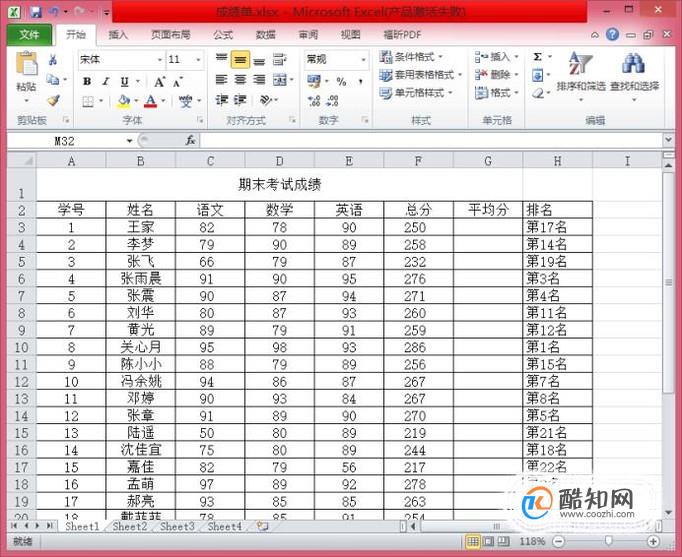This screenshot has width=682, height=557.
Task: Increase font size with large A
Action: pyautogui.click(x=159, y=82)
